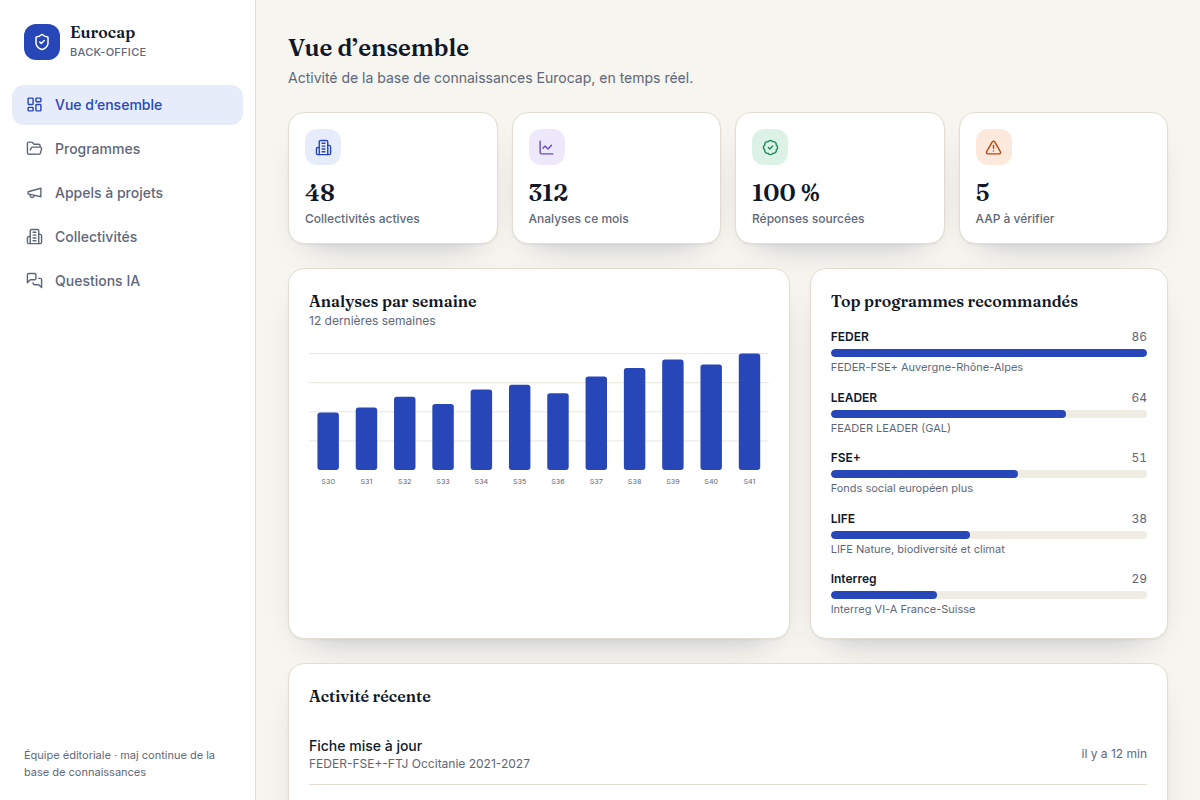Click the FEDER score value 86

[1139, 337]
